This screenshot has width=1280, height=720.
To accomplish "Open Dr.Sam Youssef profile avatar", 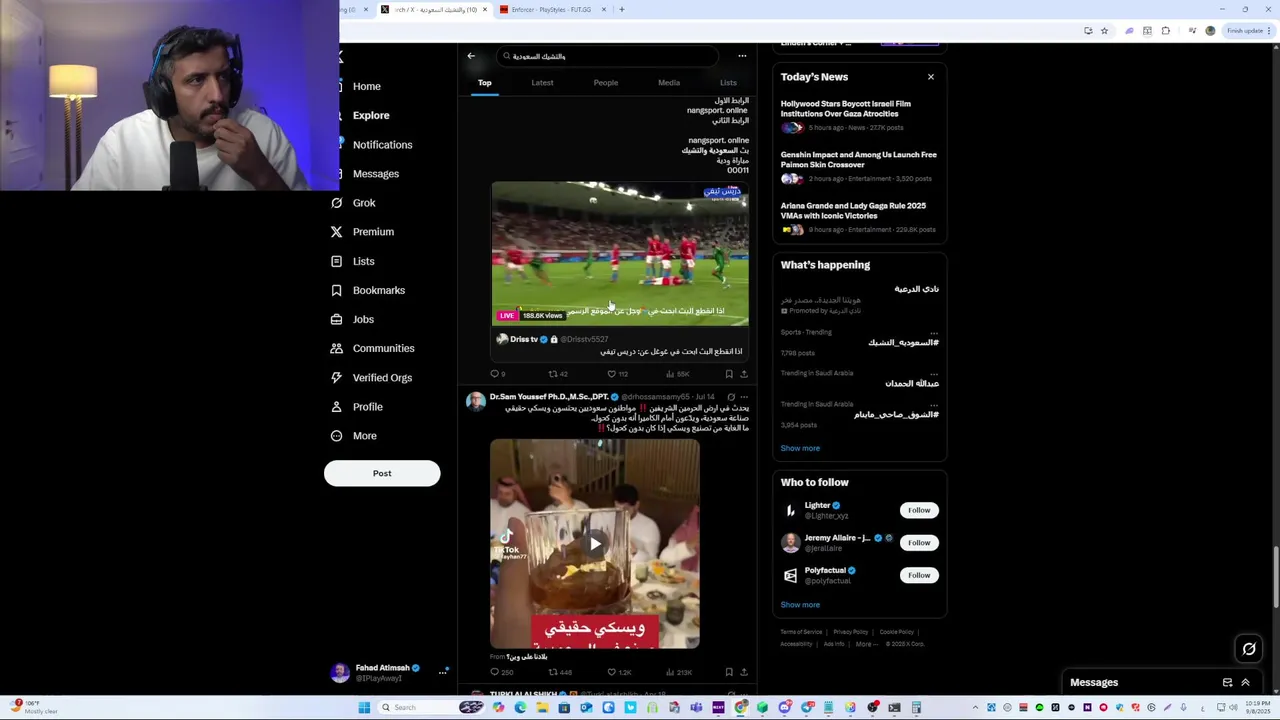I will 475,401.
